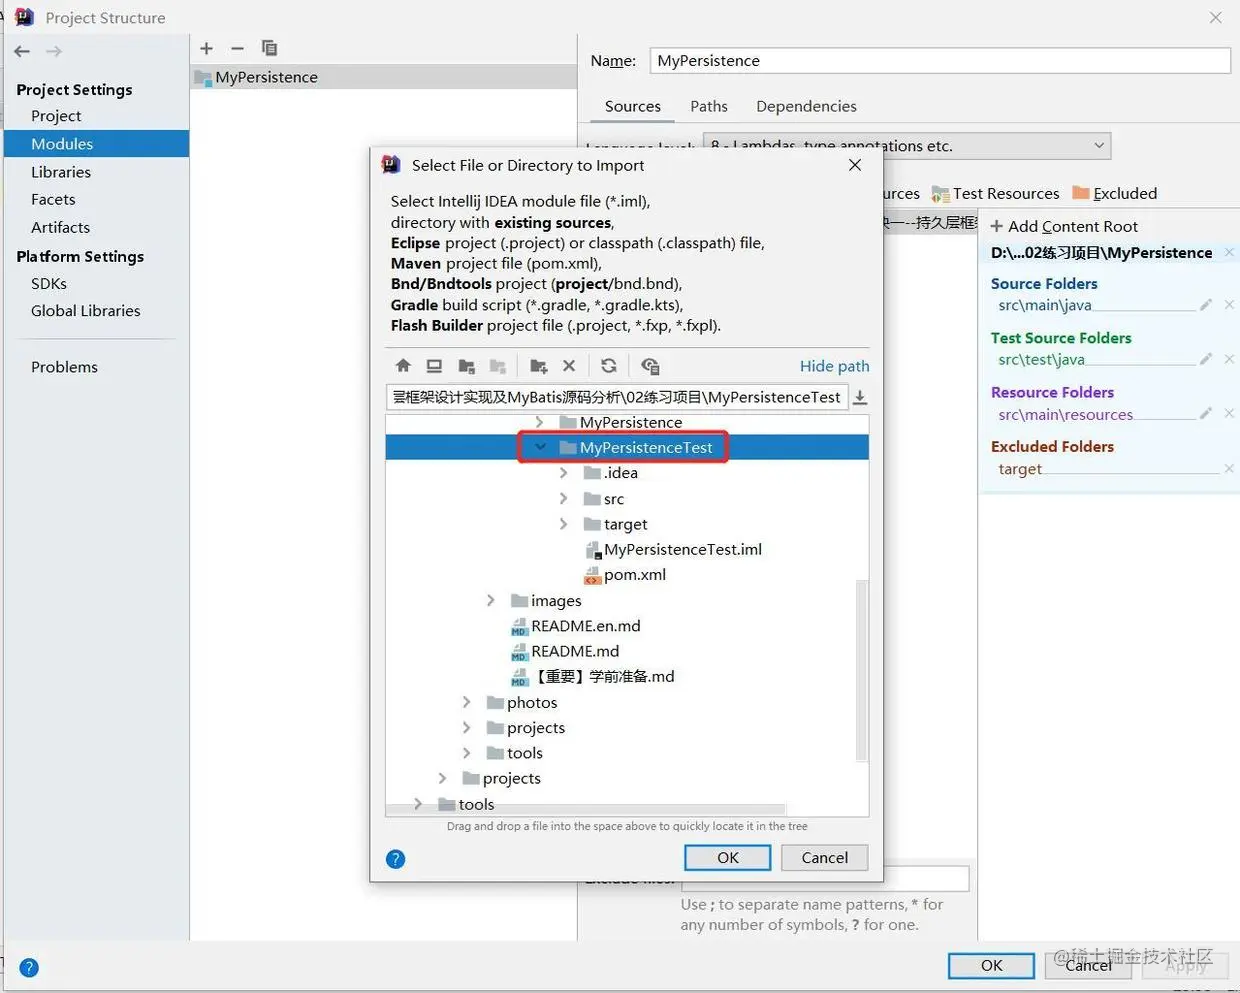The width and height of the screenshot is (1240, 993).
Task: Remove the MyPersistence content root
Action: point(1229,252)
